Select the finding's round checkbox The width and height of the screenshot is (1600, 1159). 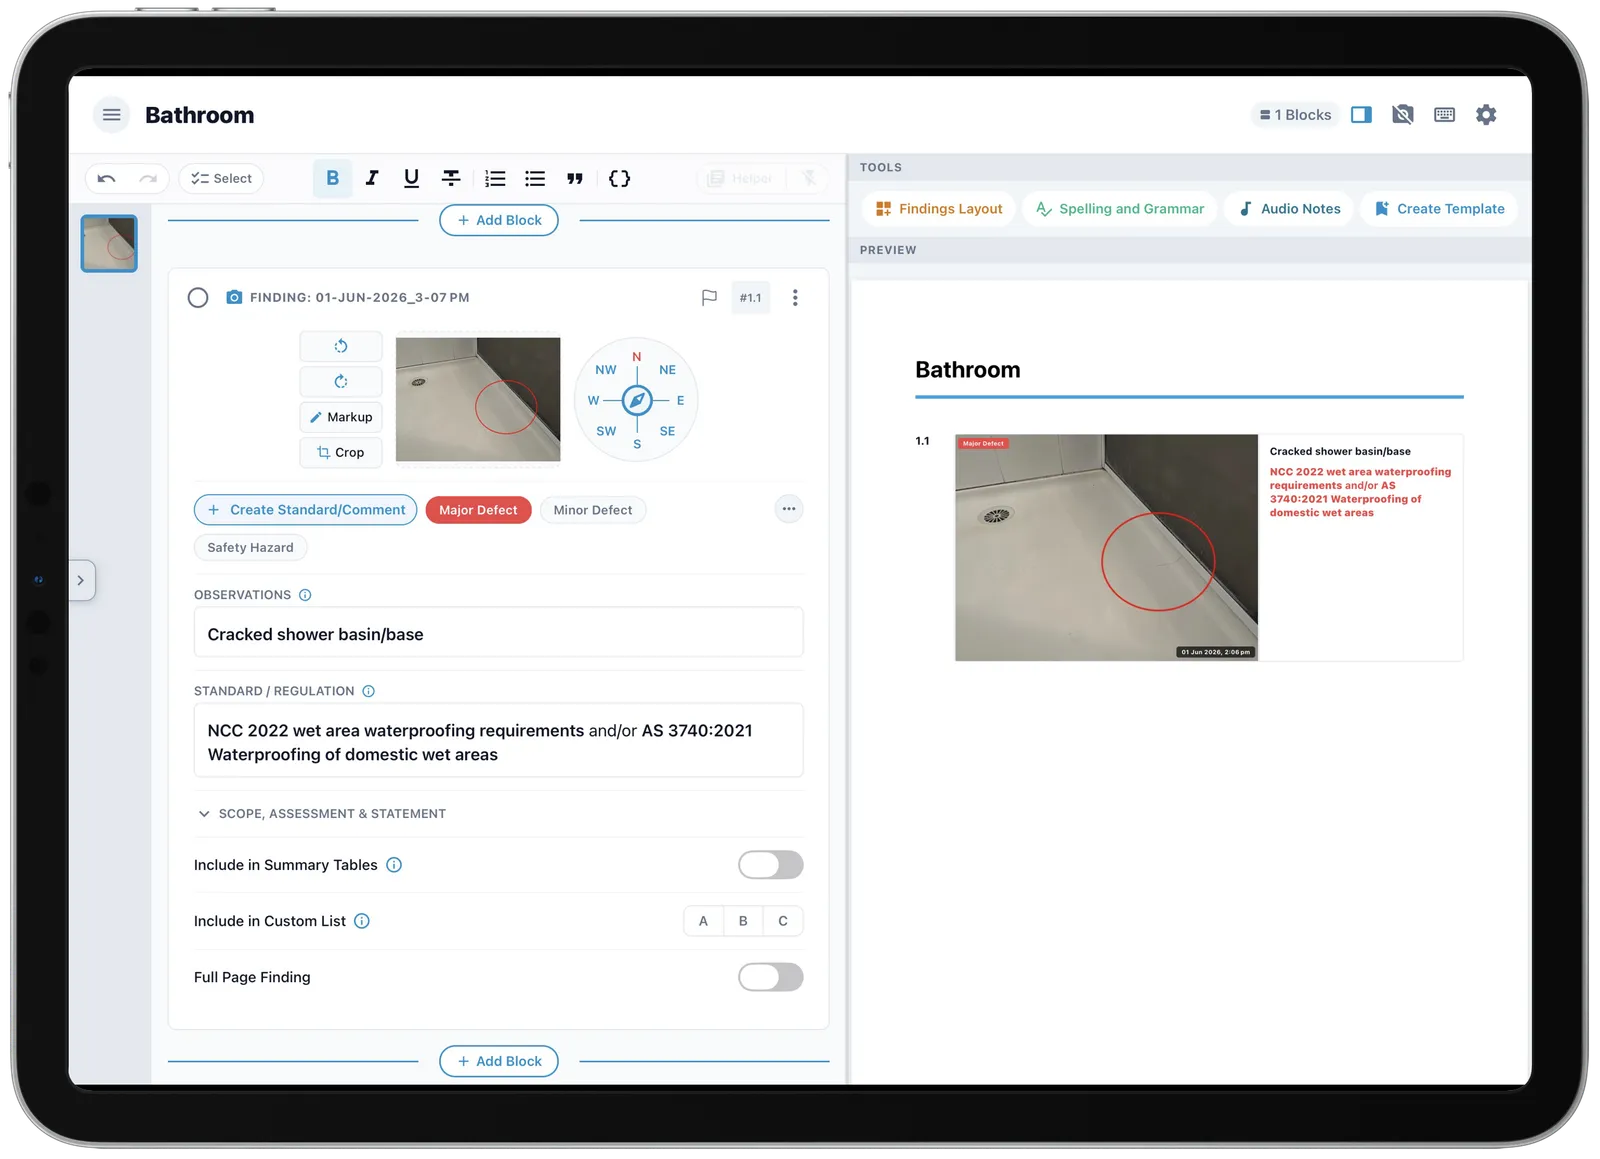(198, 298)
